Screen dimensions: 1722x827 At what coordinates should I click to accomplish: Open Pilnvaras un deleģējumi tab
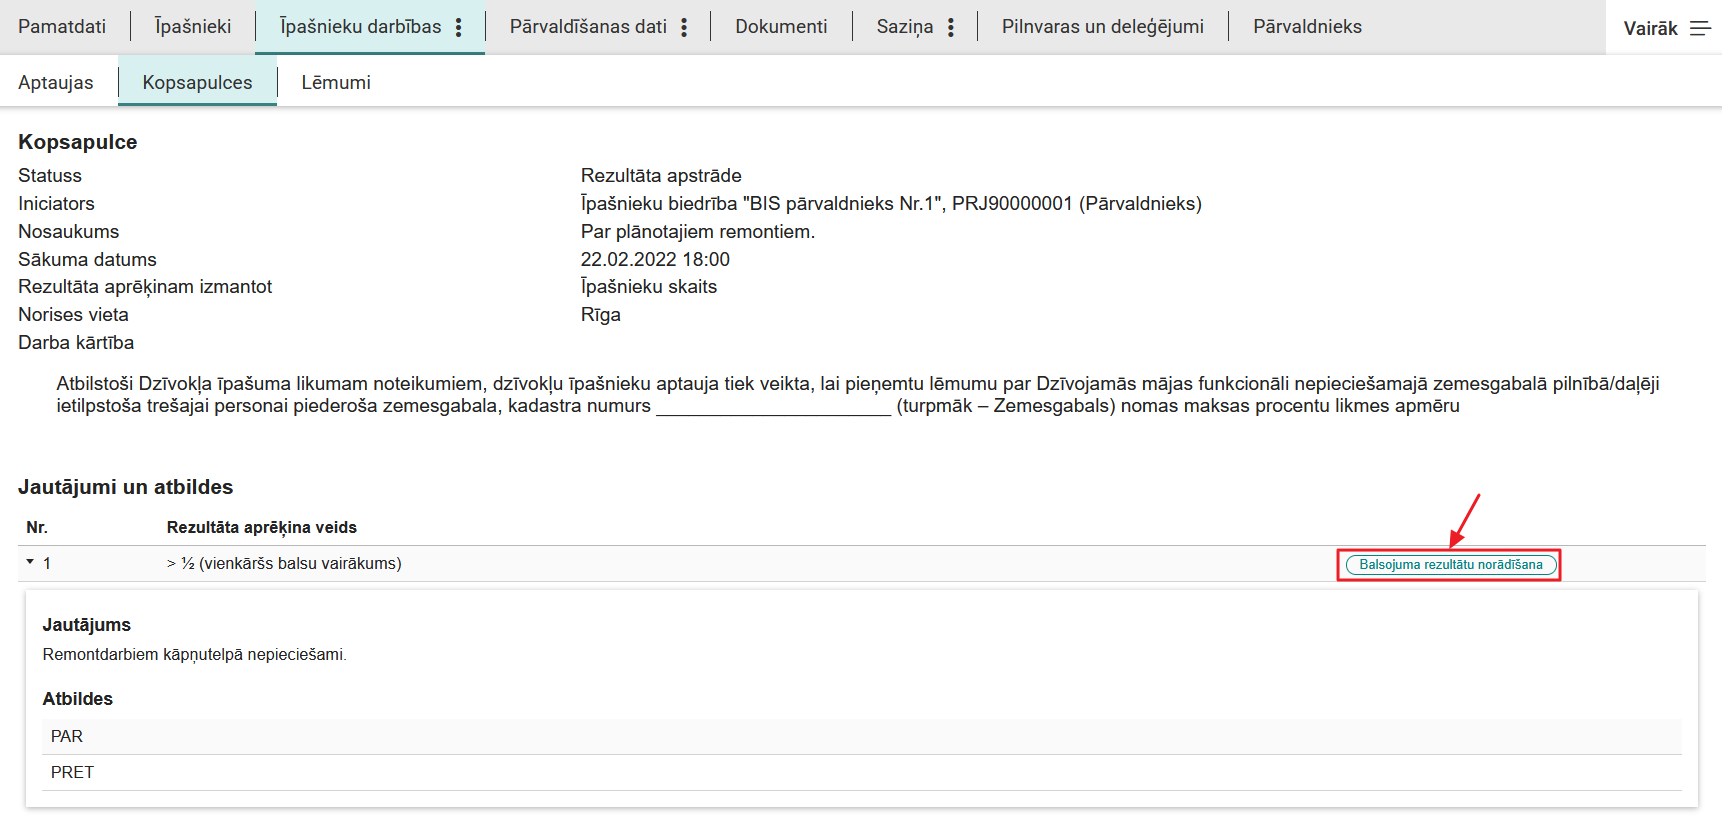coord(1102,27)
